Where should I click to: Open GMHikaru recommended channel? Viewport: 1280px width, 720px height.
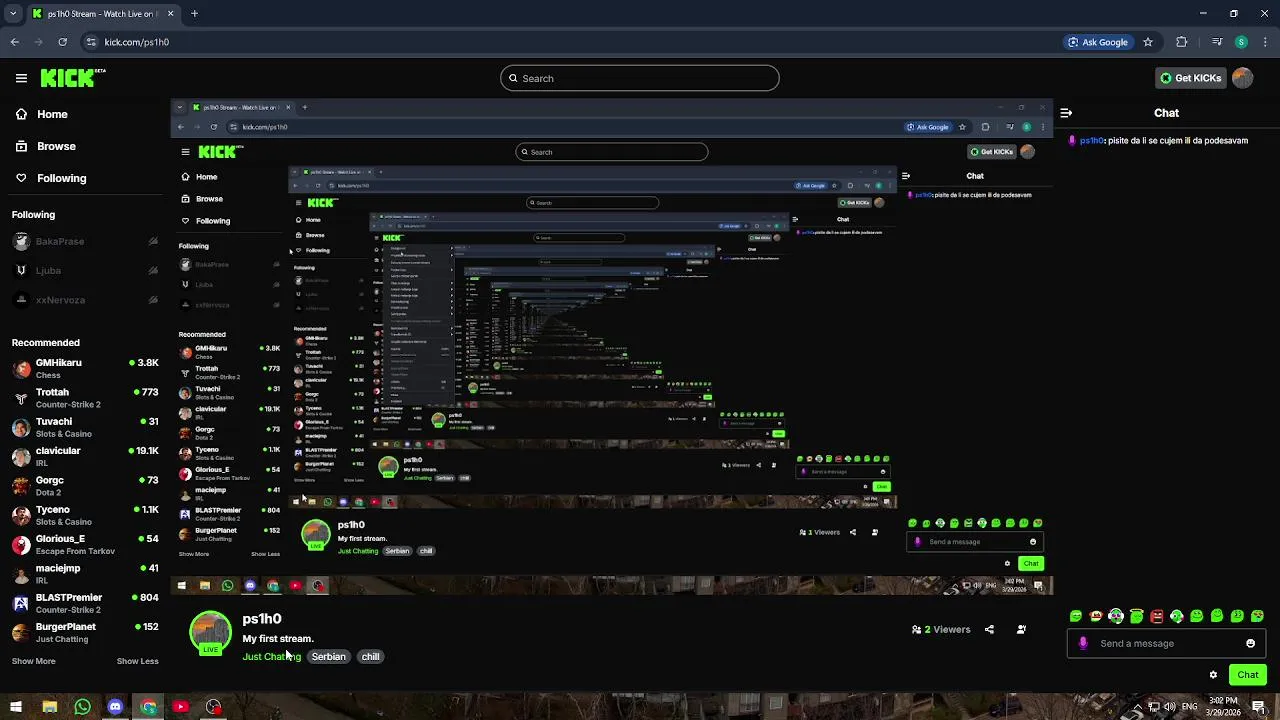[x=85, y=368]
